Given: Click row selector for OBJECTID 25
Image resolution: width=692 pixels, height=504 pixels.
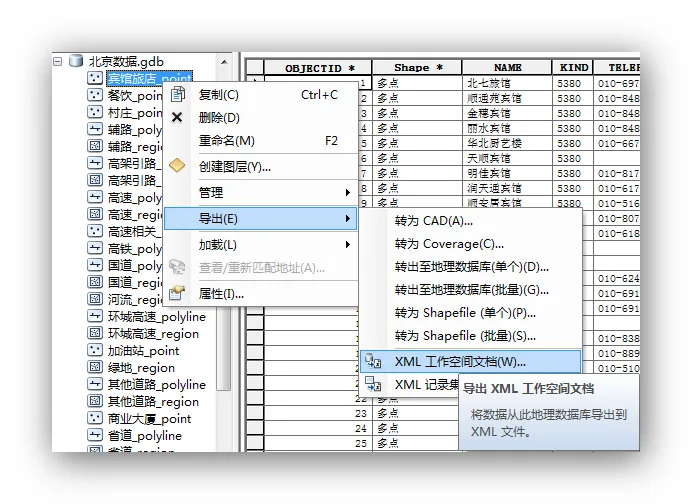Looking at the screenshot, I should tap(255, 443).
